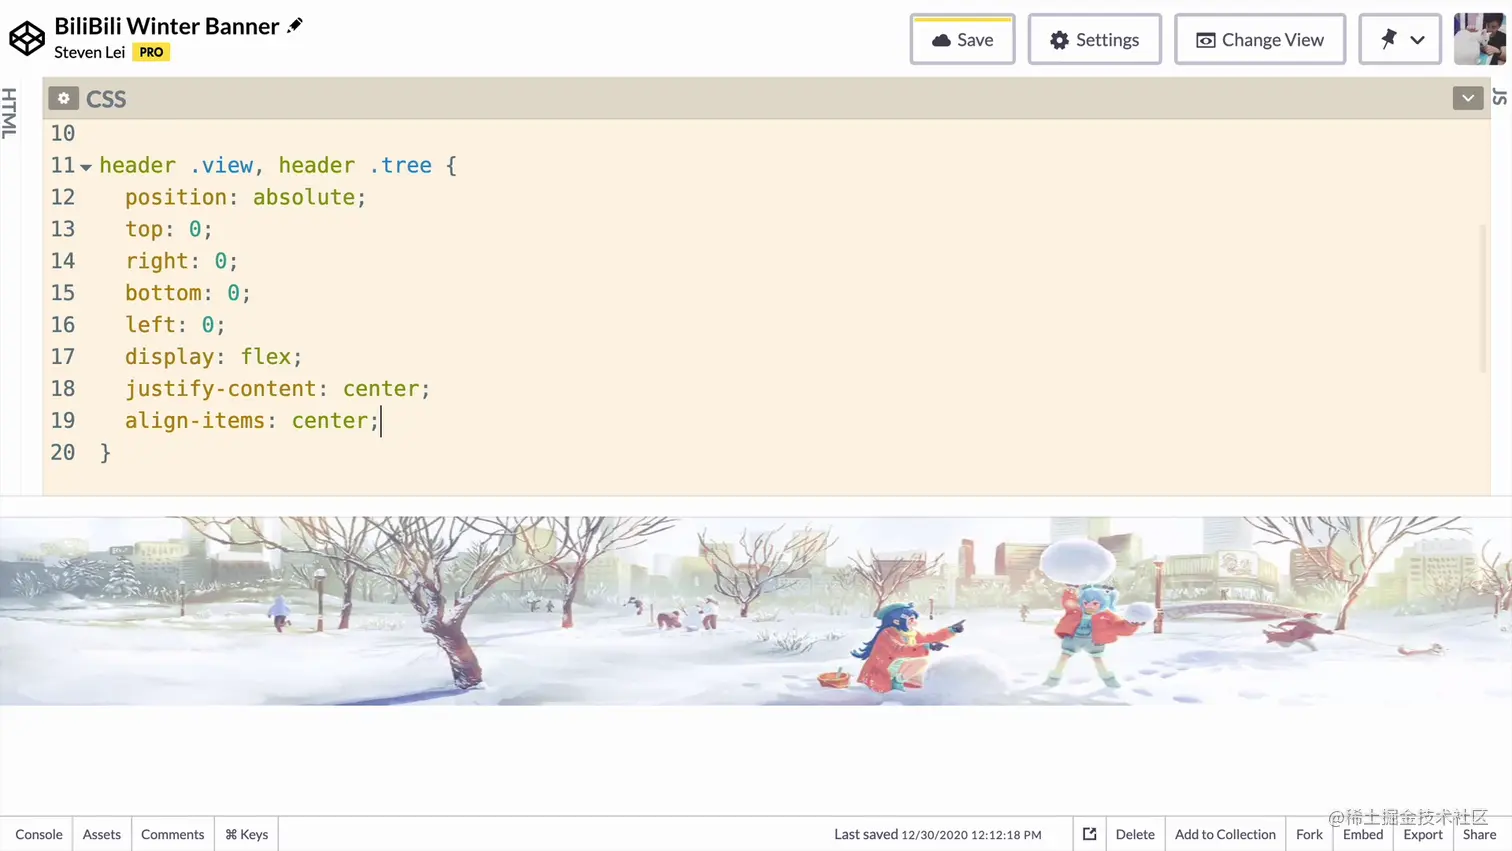Click author name Steven Lei
The image size is (1512, 851).
90,52
